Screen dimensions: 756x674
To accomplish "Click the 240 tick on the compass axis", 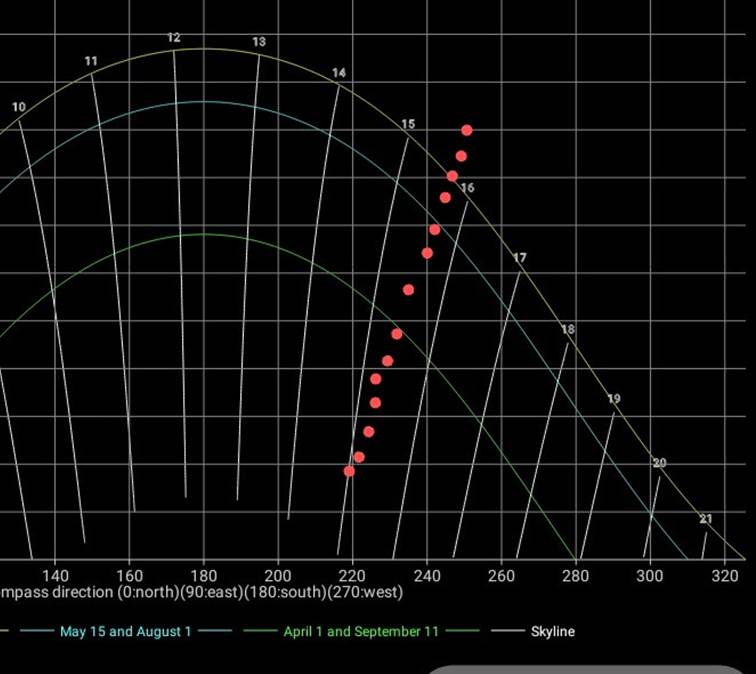I will point(427,575).
